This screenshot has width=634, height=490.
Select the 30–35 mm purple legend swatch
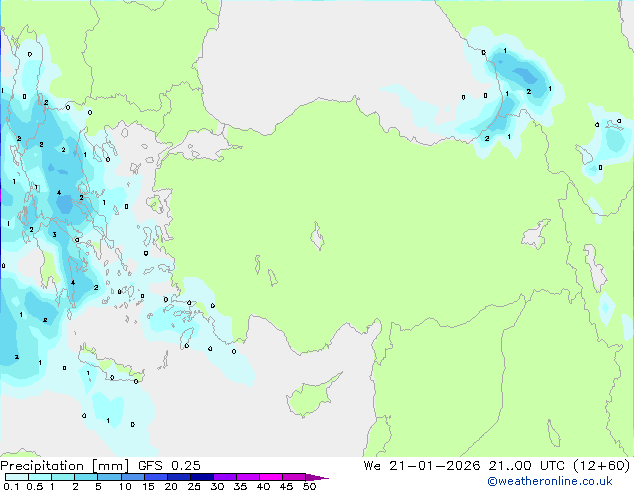(x=224, y=477)
